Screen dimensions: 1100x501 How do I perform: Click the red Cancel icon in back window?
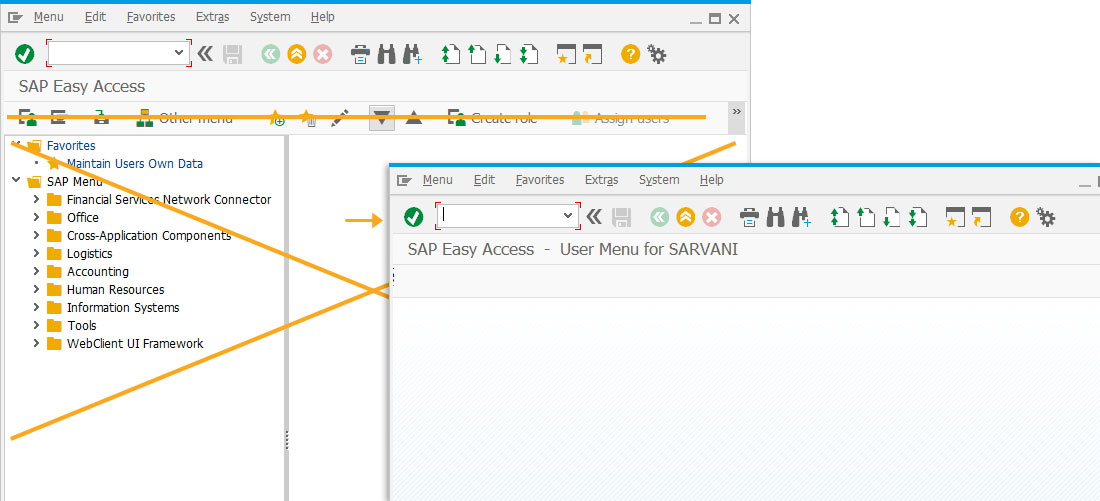point(323,54)
